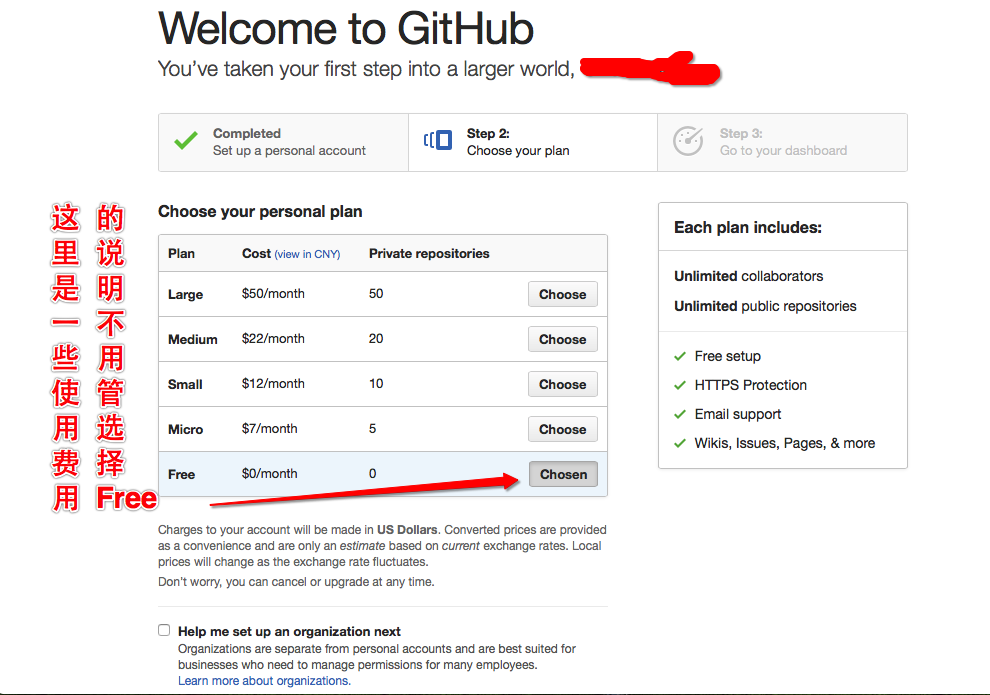Click the green Completed checkmark icon
The image size is (990, 695).
[186, 140]
